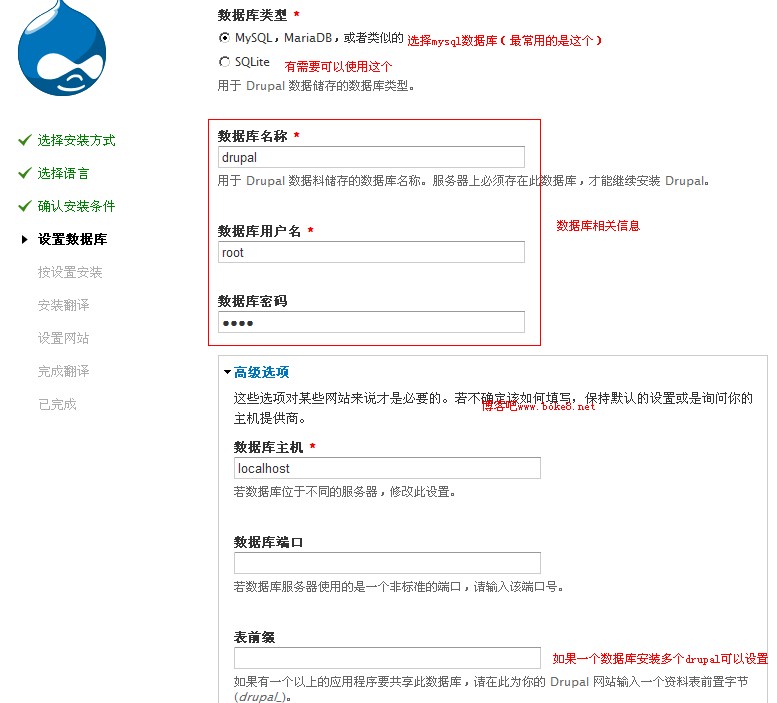The height and width of the screenshot is (703, 777).
Task: Select the SQLite radio button
Action: pyautogui.click(x=224, y=61)
